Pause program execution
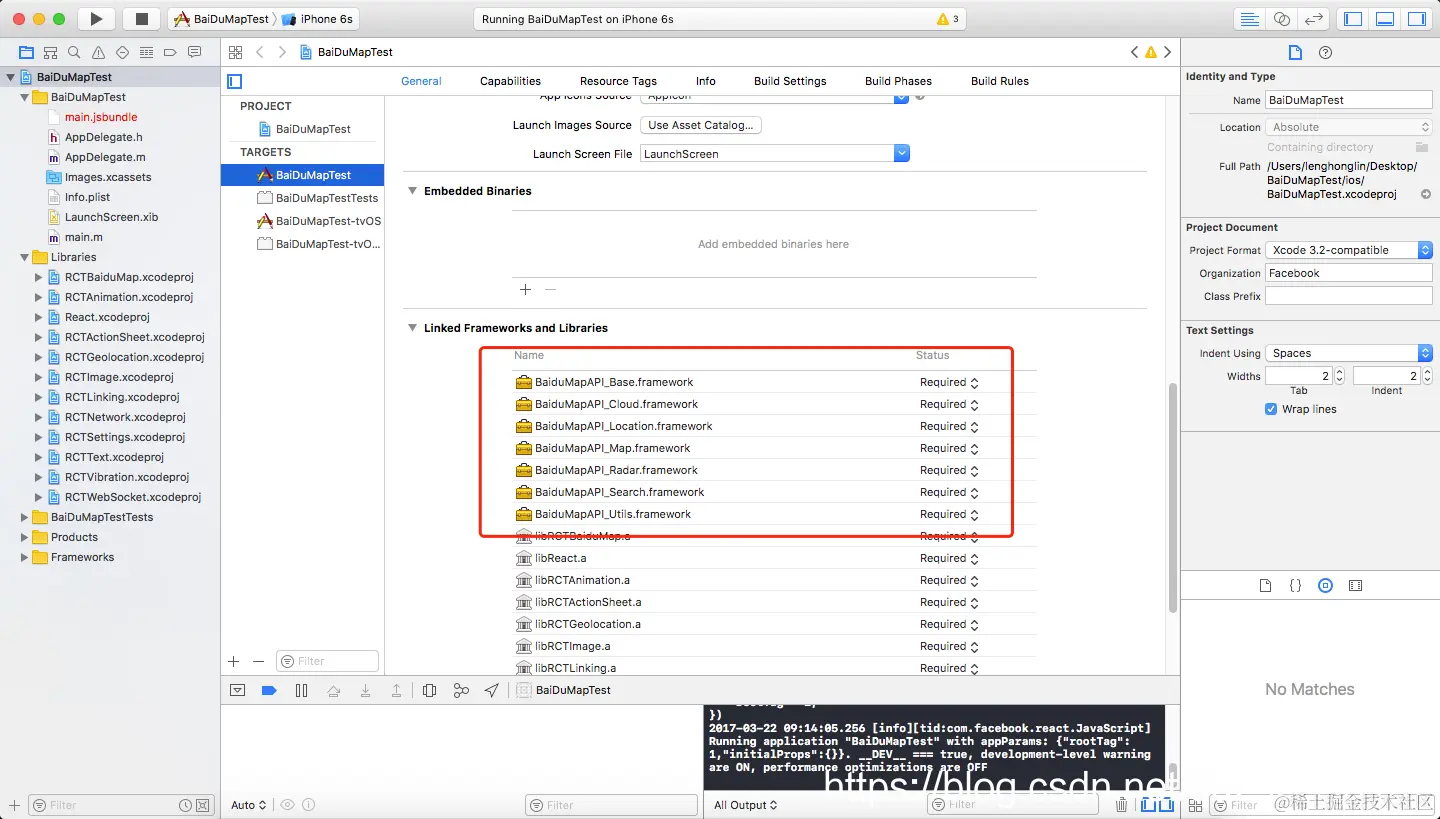The image size is (1440, 819). [301, 690]
